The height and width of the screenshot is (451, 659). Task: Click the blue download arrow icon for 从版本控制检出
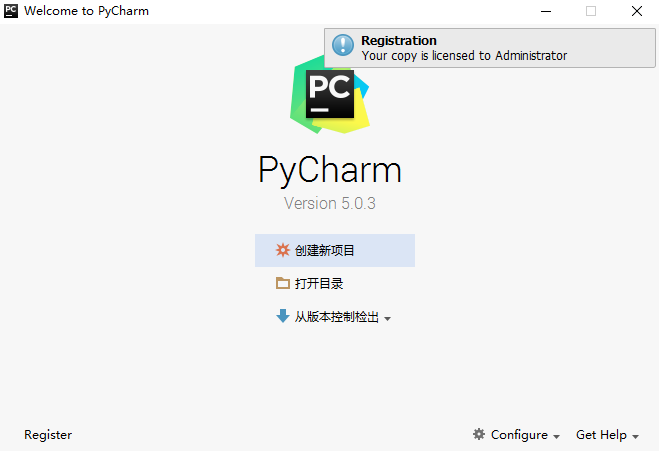[x=282, y=316]
